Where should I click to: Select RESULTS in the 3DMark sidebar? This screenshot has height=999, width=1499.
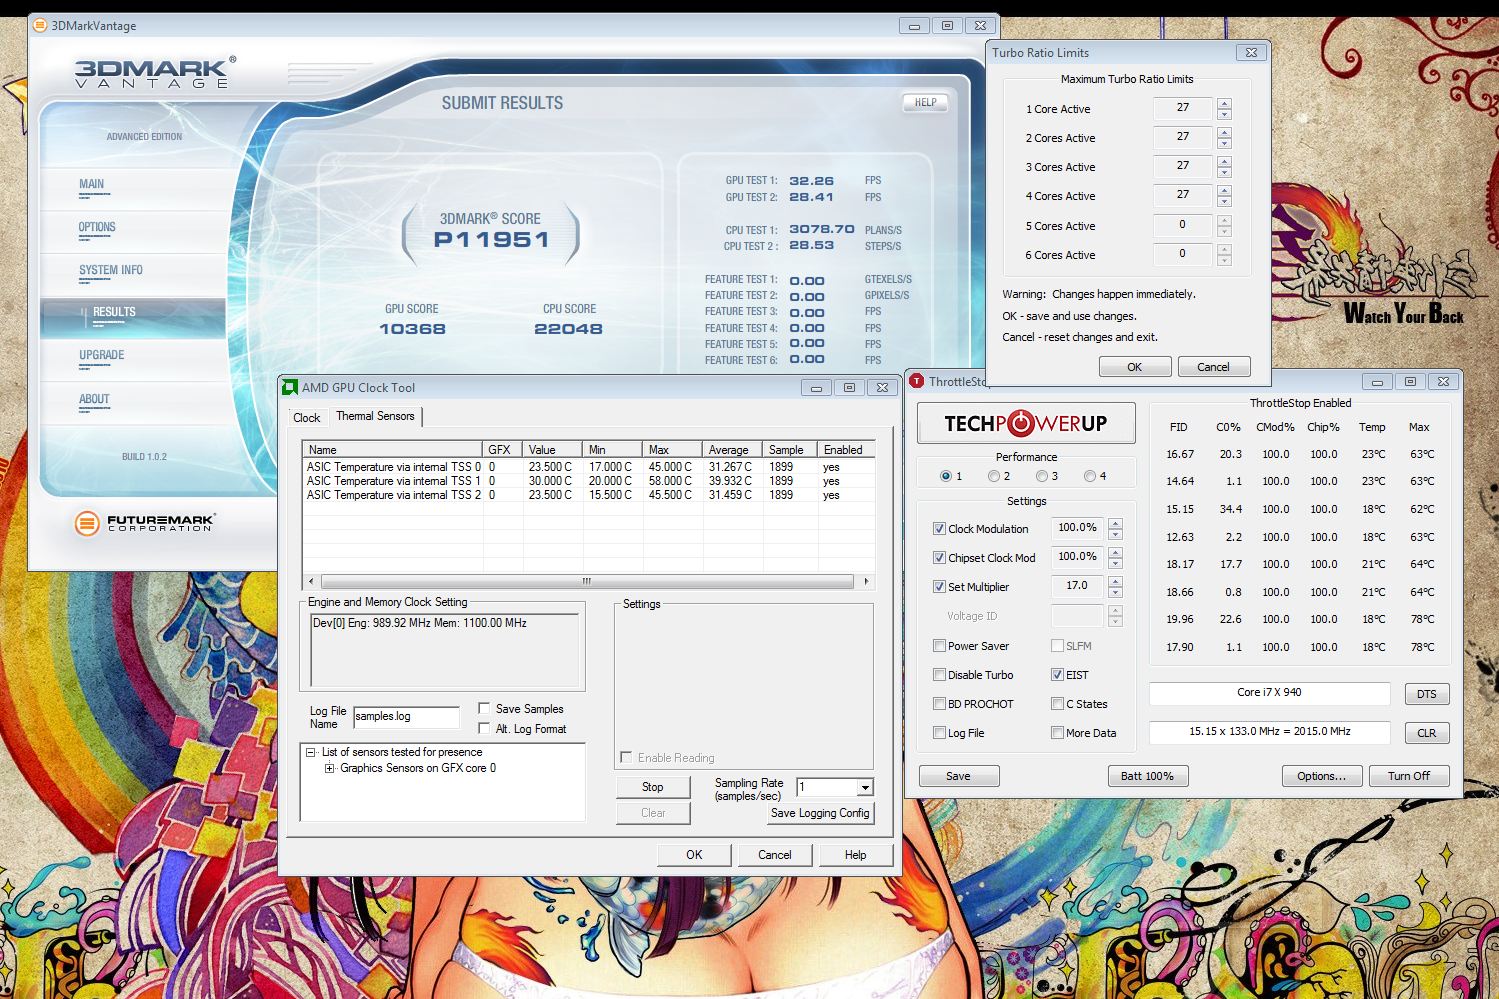[x=133, y=316]
